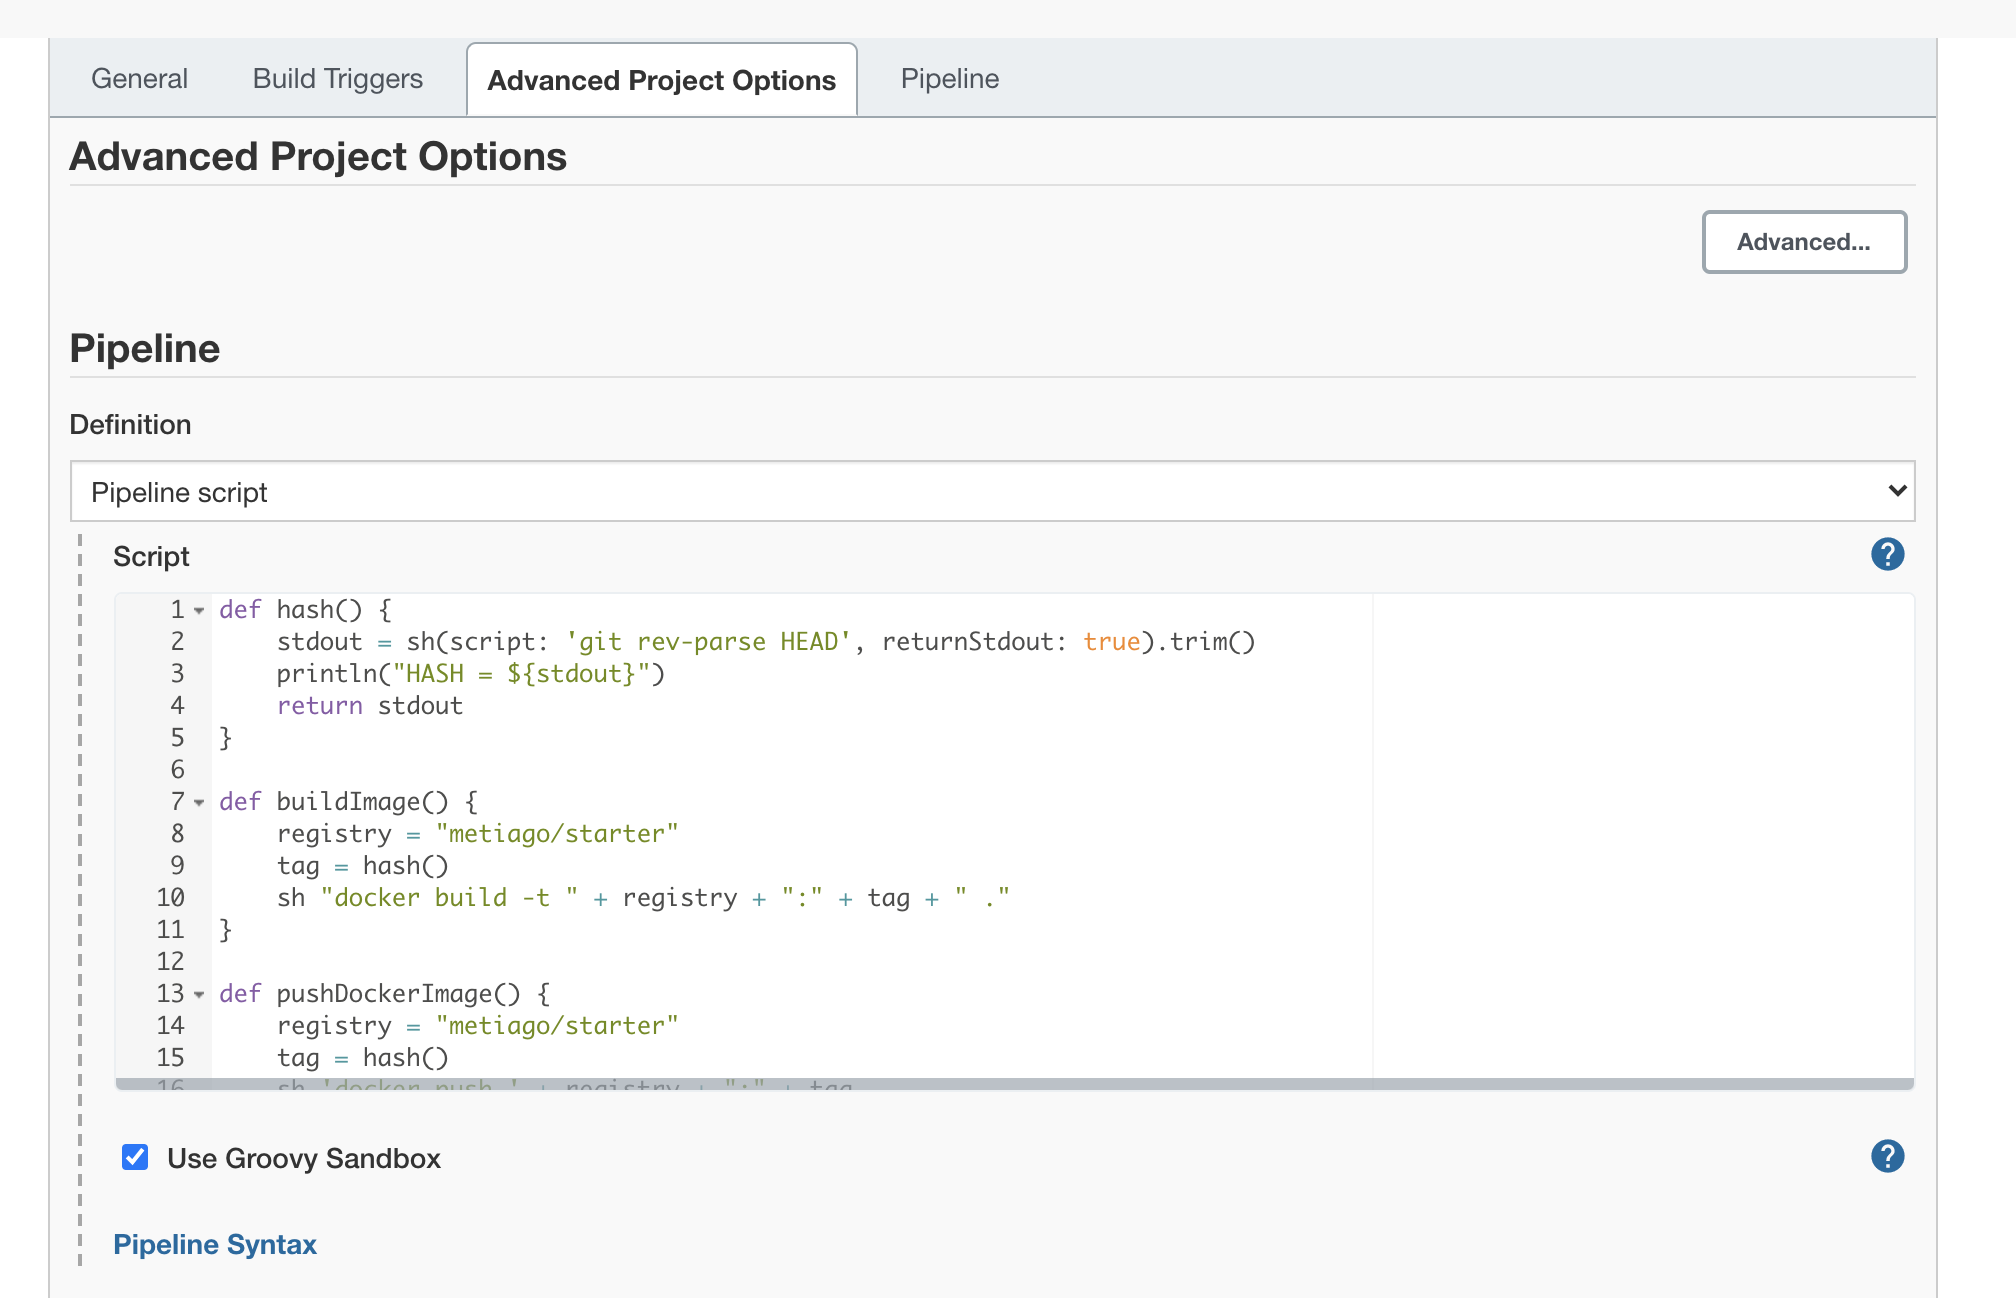Click the tag = hash() text on line 15

tap(363, 1058)
